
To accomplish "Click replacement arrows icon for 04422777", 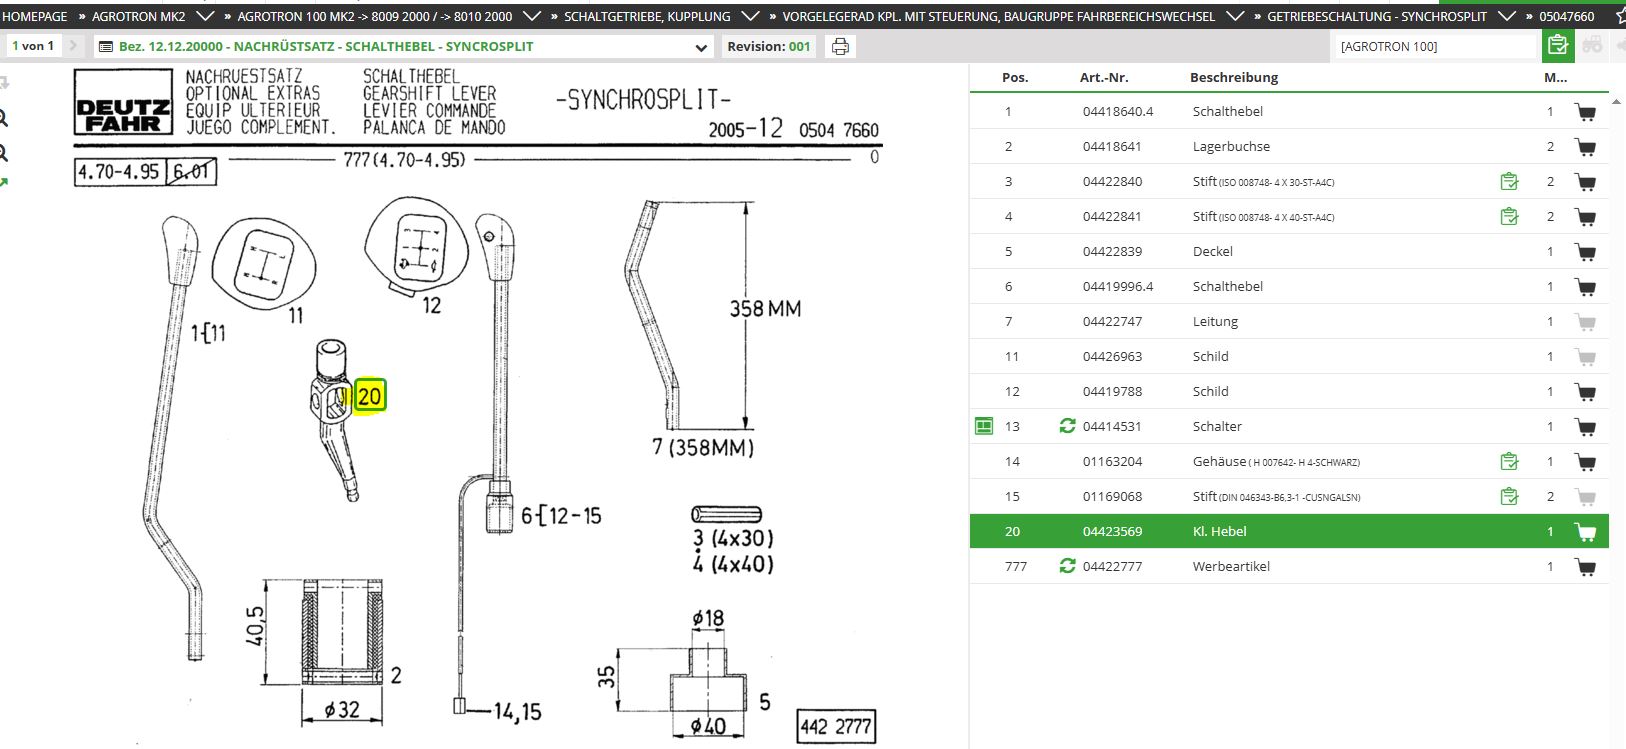I will tap(1067, 566).
